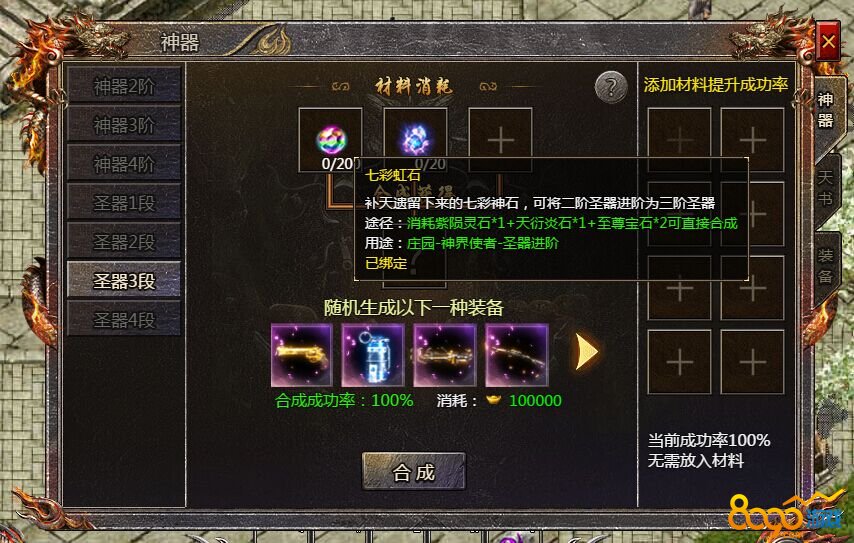Switch to the 神器3阶 tab

coord(124,125)
